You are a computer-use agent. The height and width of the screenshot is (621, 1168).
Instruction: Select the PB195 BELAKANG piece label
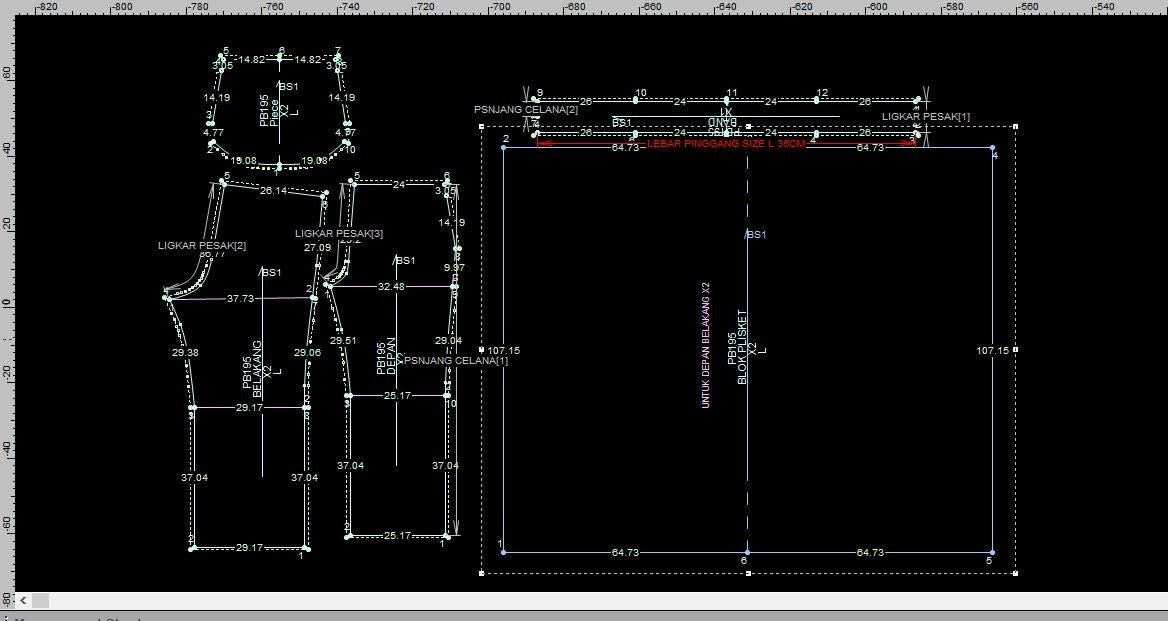252,368
